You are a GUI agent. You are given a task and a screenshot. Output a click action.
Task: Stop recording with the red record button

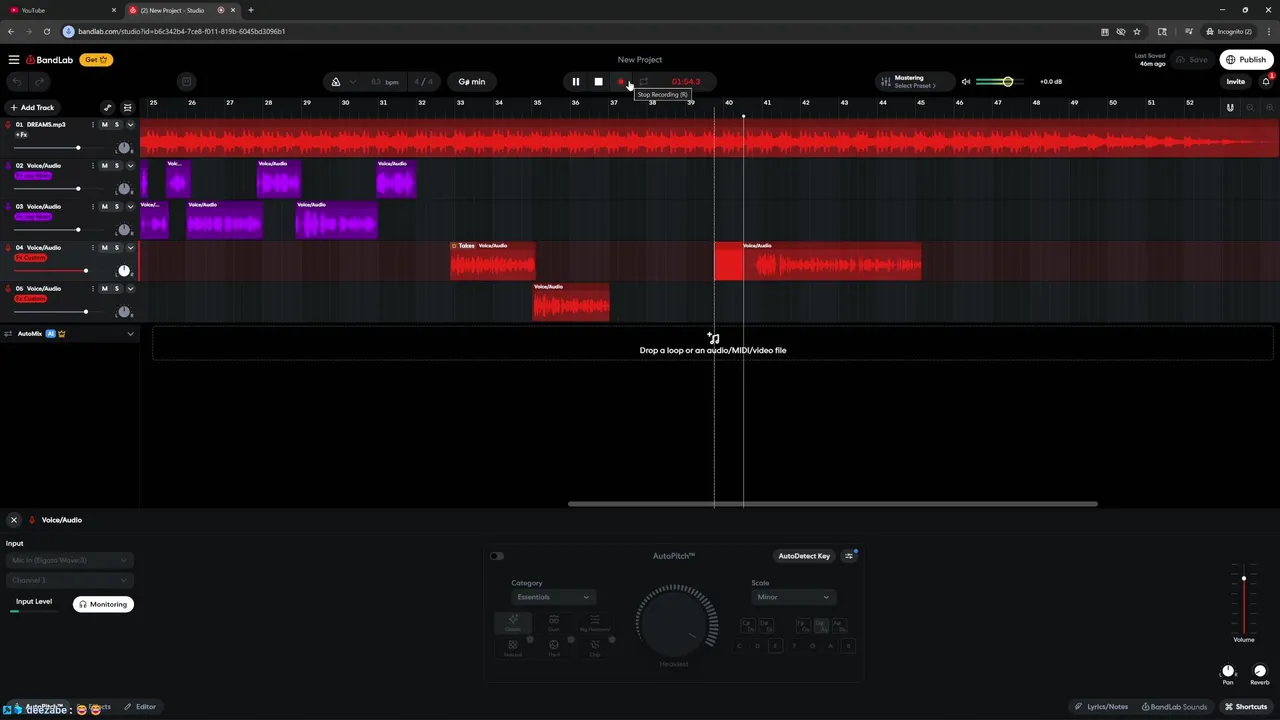(621, 82)
